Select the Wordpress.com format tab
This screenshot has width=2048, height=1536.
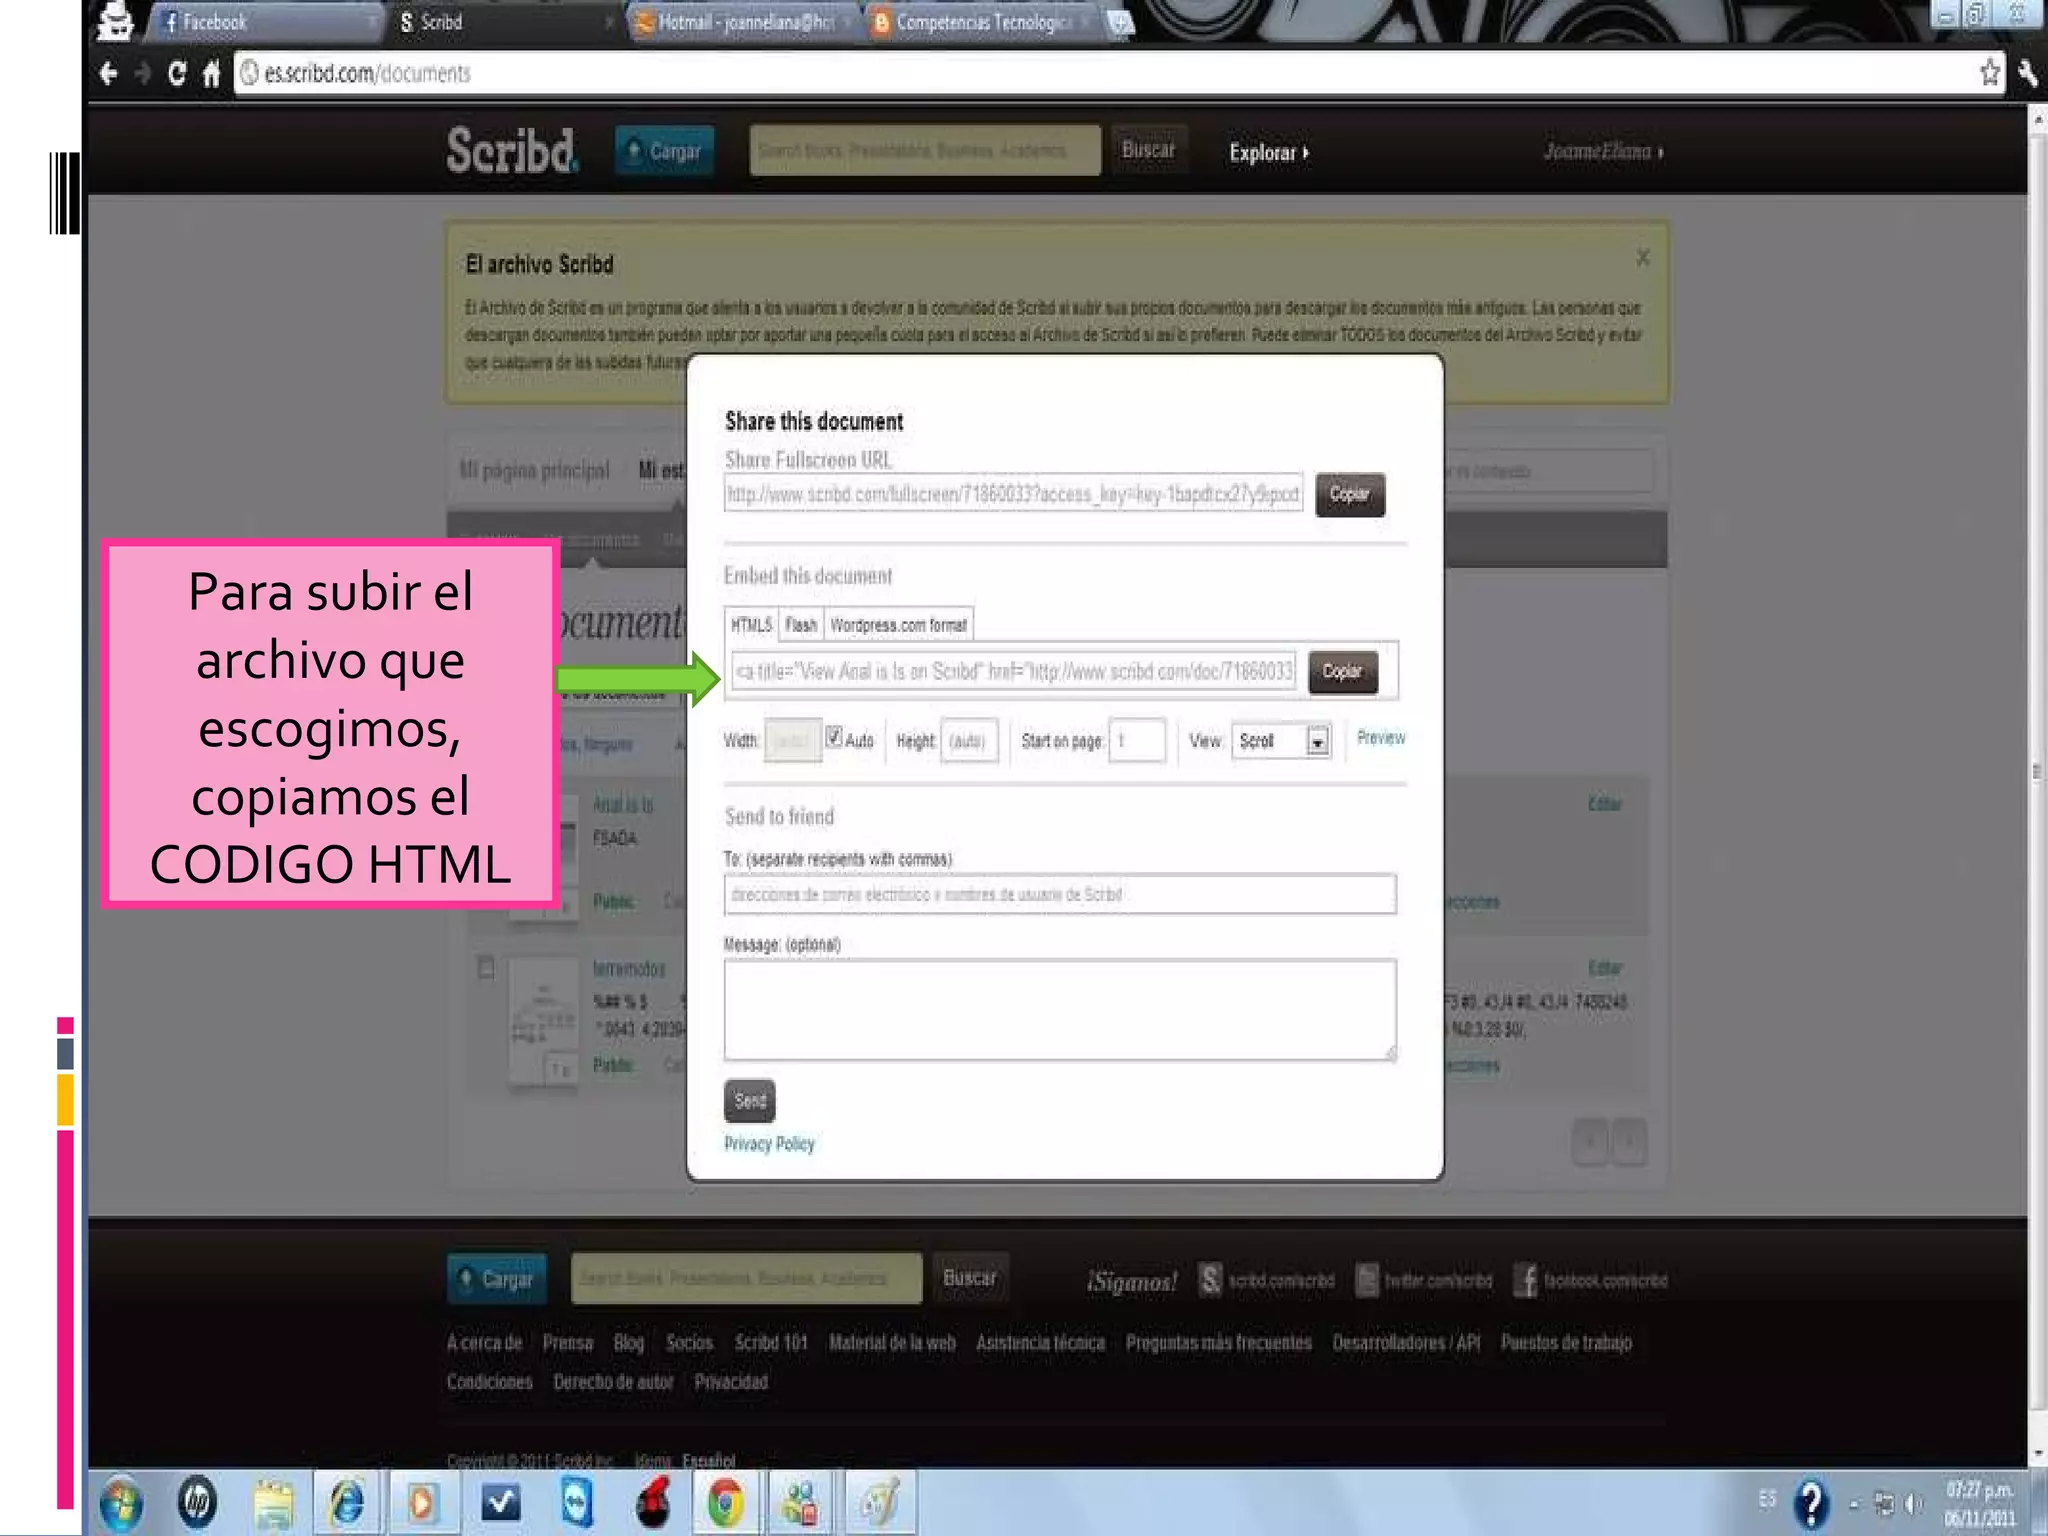pos(898,625)
